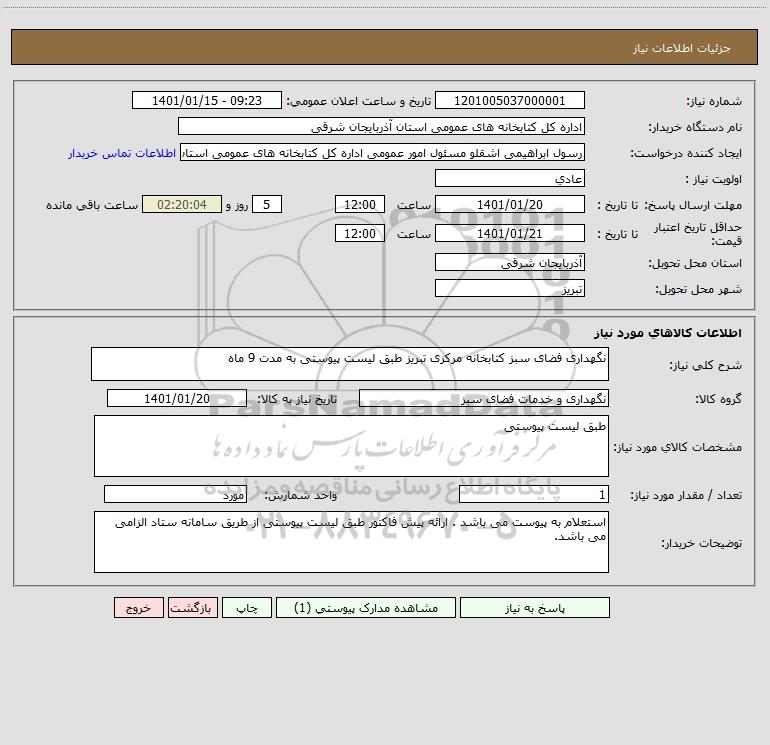Click remaining time counter 02:20:04
This screenshot has height=745, width=770.
[x=182, y=204]
